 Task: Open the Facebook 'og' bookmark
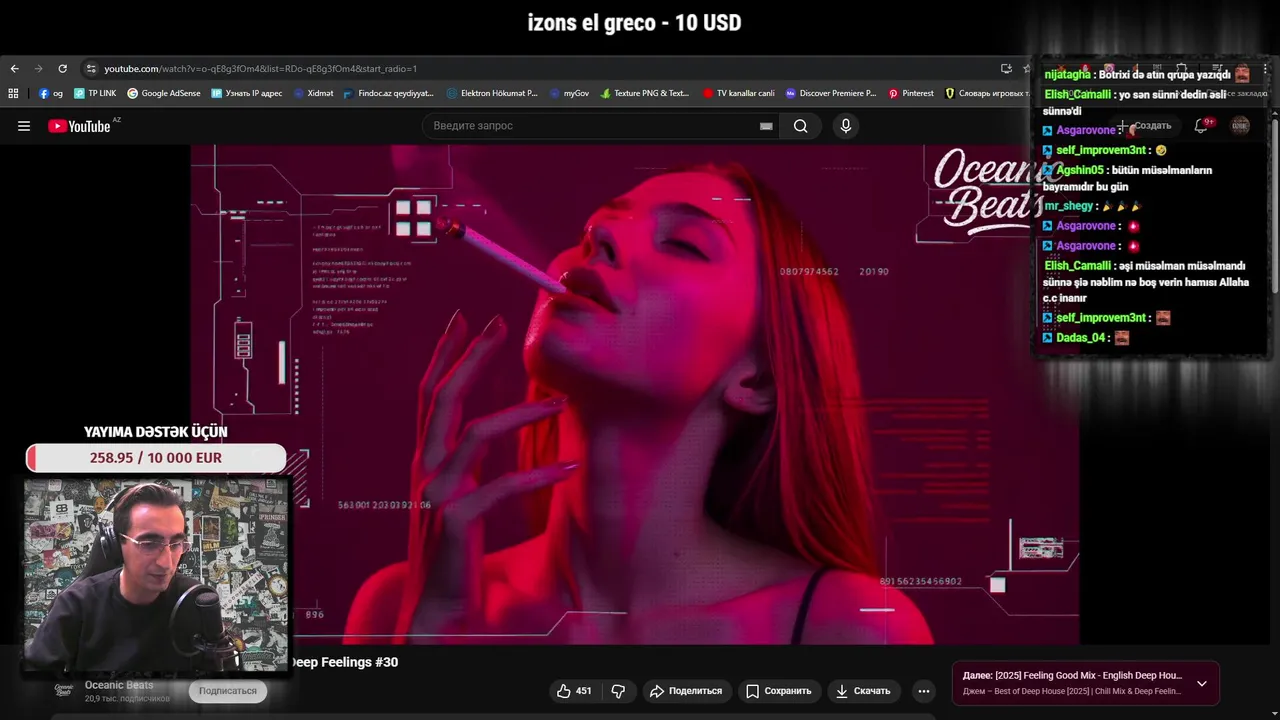(x=50, y=93)
